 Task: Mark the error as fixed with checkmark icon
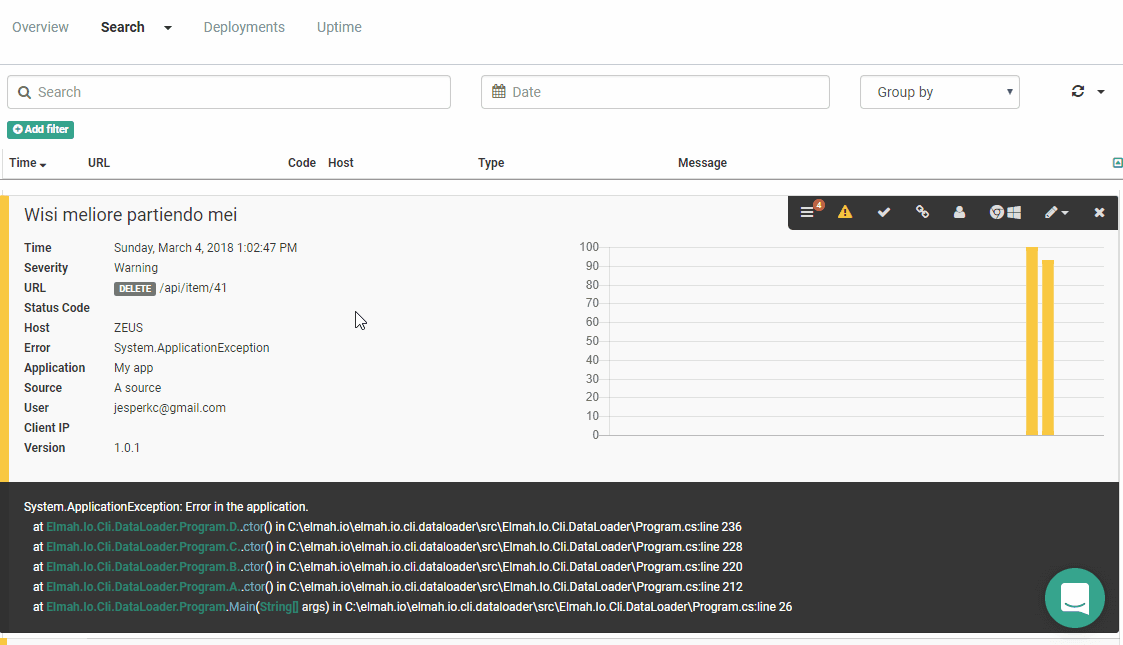883,213
